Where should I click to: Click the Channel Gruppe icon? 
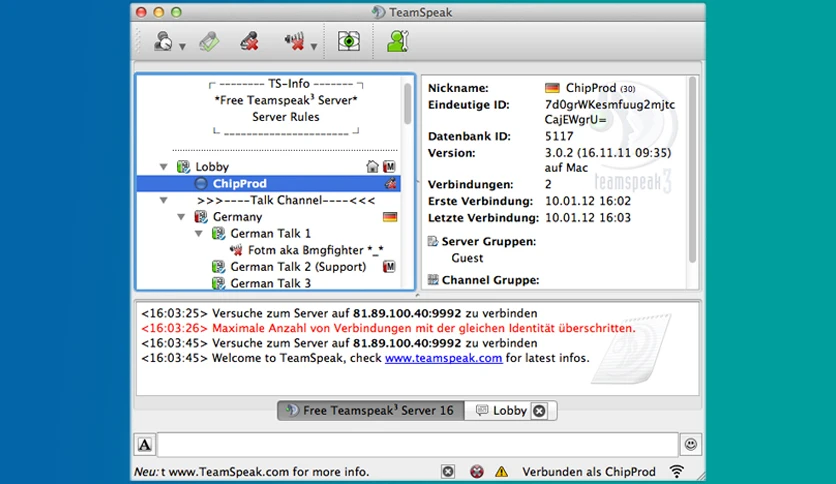[433, 280]
